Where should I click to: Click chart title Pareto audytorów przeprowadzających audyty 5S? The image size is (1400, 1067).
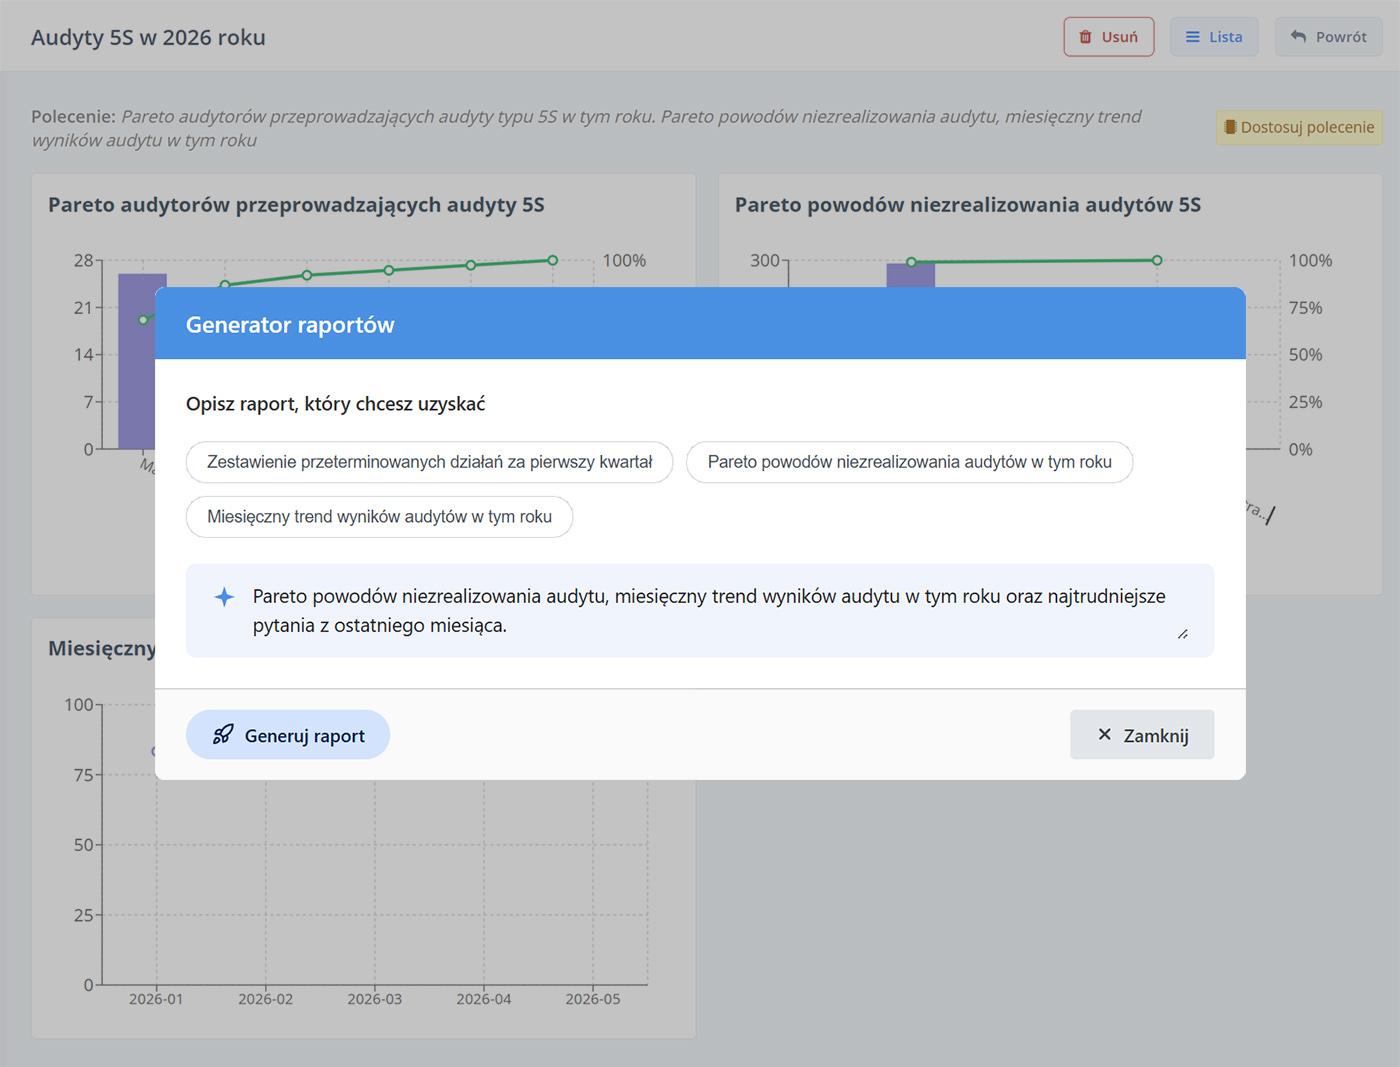(x=296, y=205)
